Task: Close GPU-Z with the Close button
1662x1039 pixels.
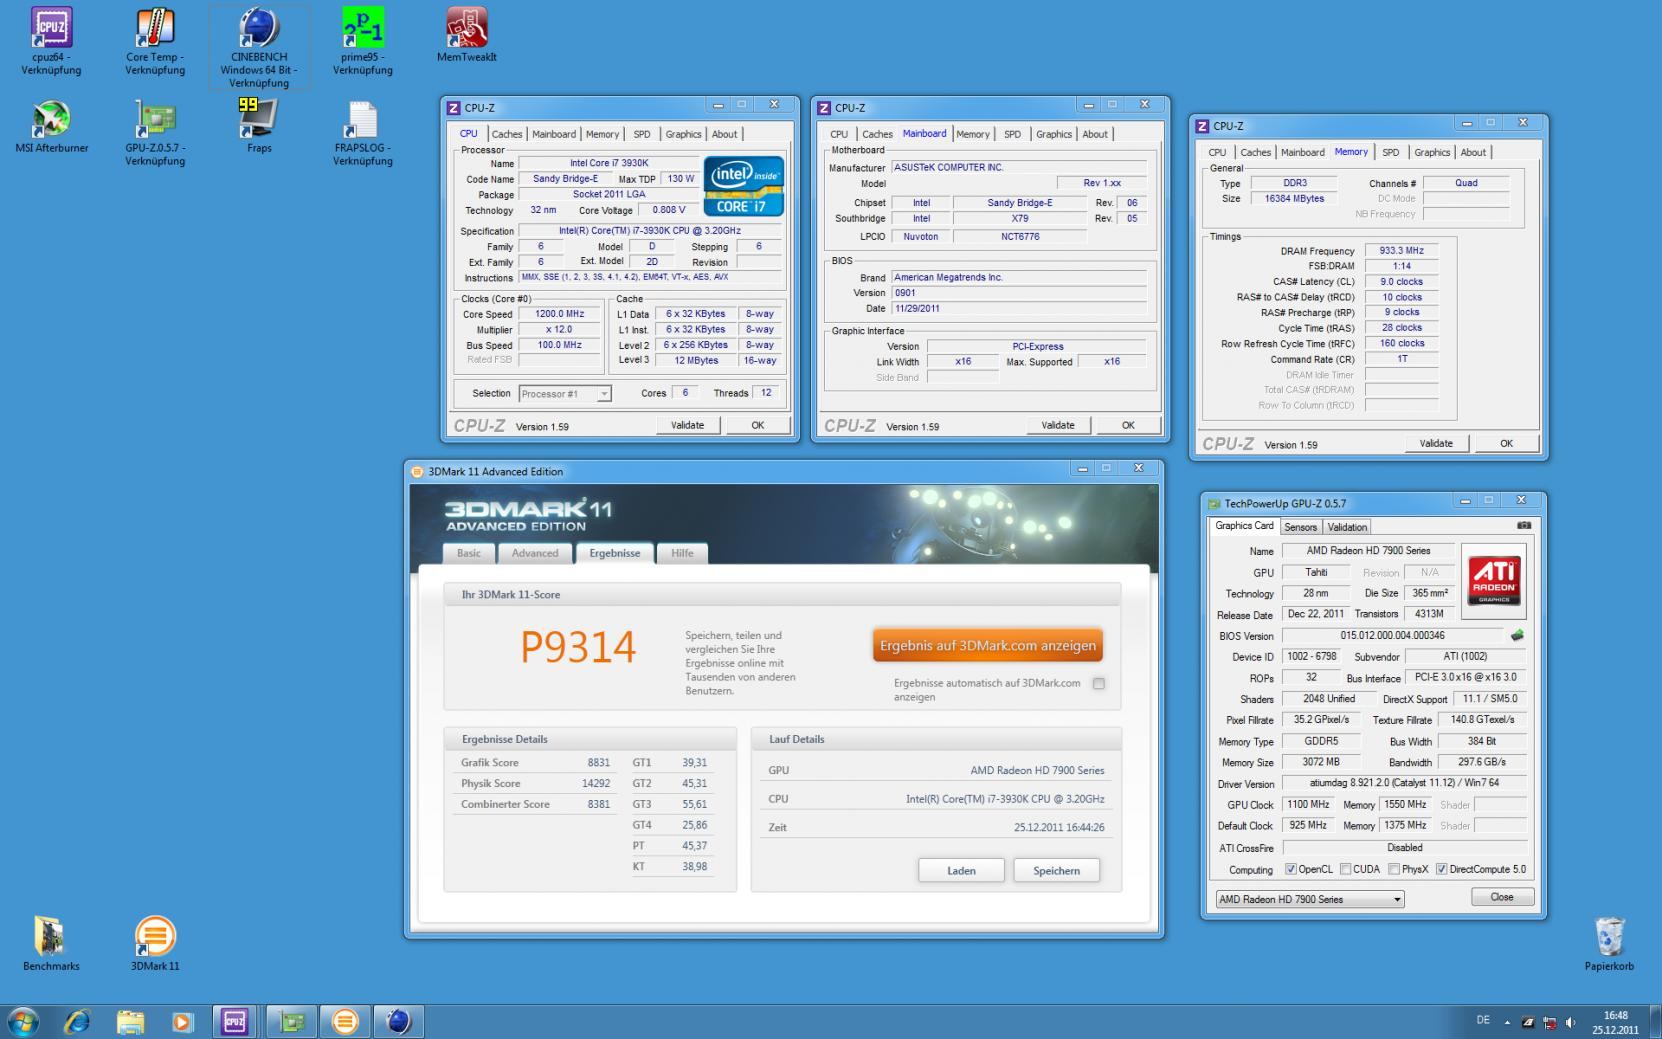Action: pos(1502,897)
